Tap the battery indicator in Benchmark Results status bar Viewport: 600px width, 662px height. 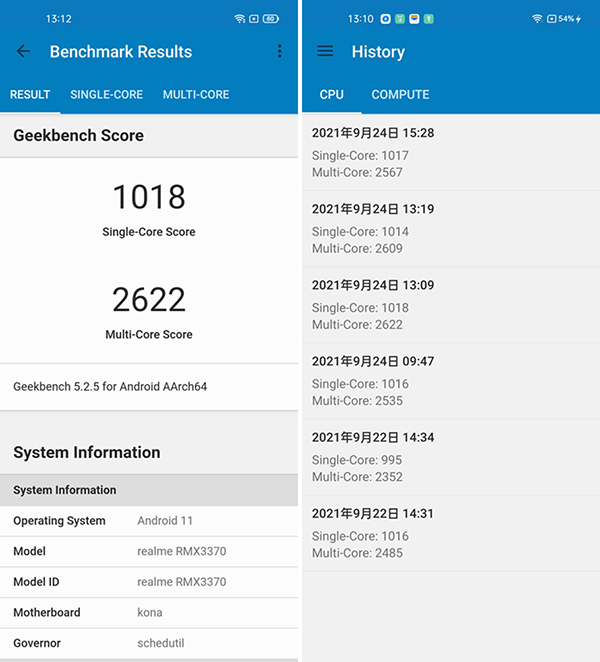(271, 19)
